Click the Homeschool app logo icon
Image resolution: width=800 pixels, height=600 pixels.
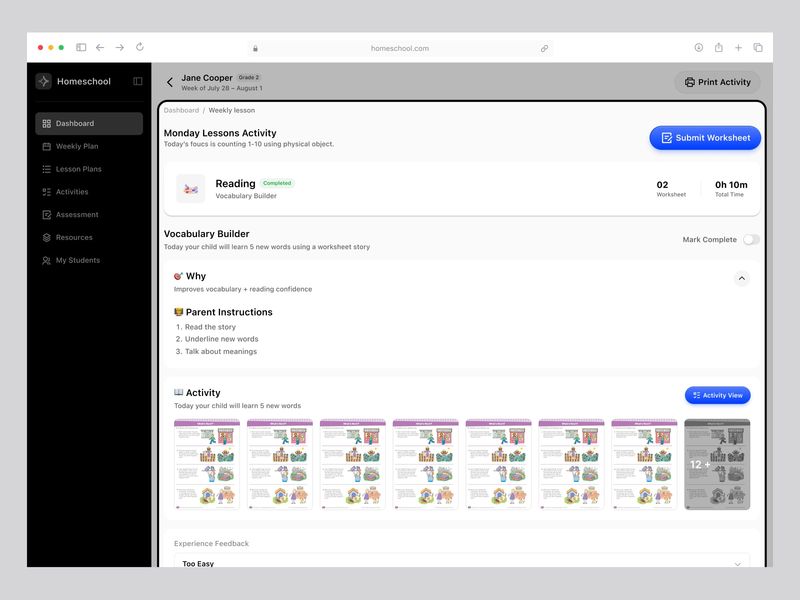[44, 81]
